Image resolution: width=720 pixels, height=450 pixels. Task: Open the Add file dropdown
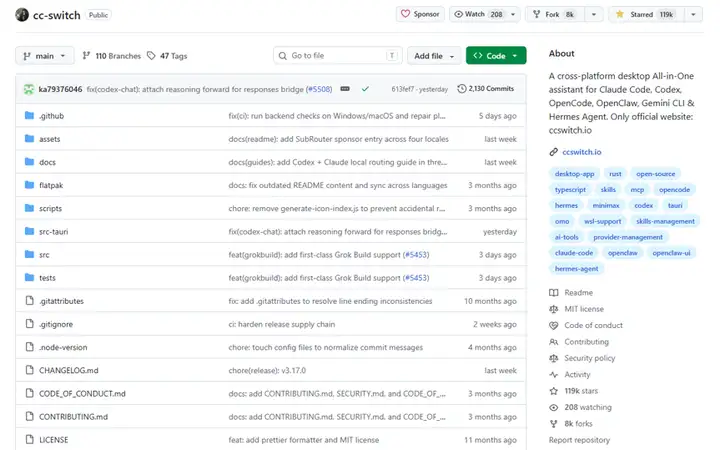coord(434,56)
